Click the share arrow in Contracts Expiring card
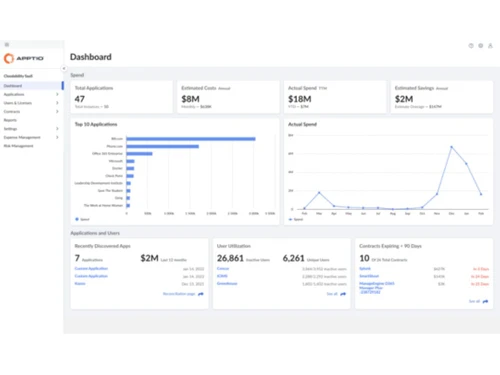 point(485,301)
